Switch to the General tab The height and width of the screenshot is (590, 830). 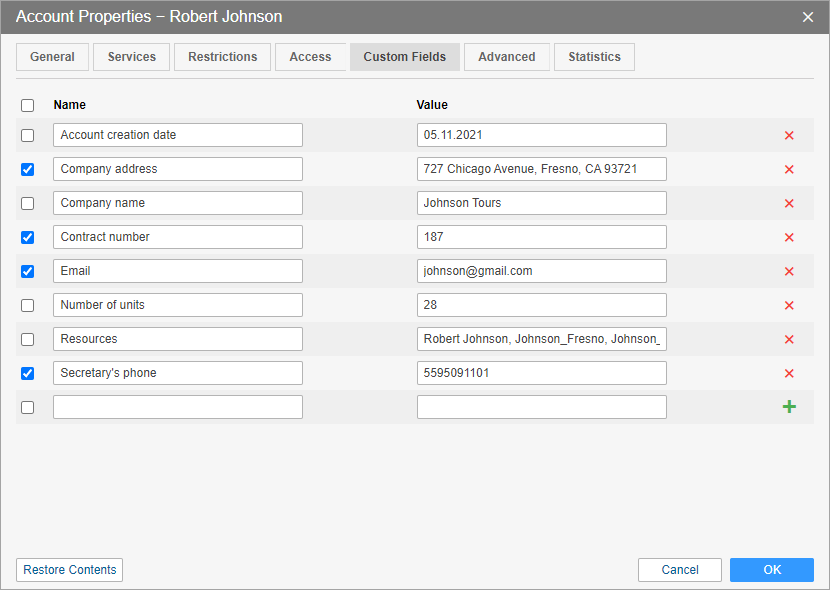point(52,57)
